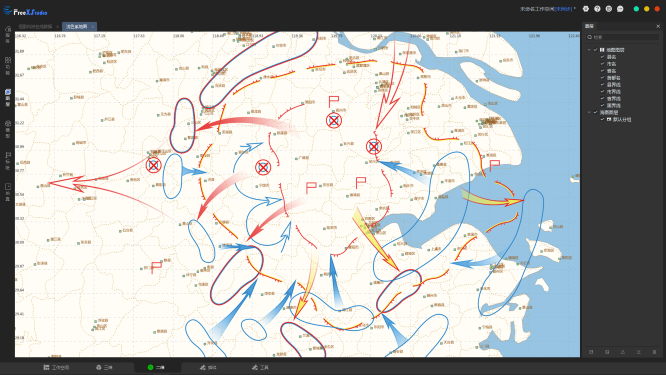Screen dimensions: 666x375
Task: Click the last icon in the layer panel footer
Action: click(654, 352)
